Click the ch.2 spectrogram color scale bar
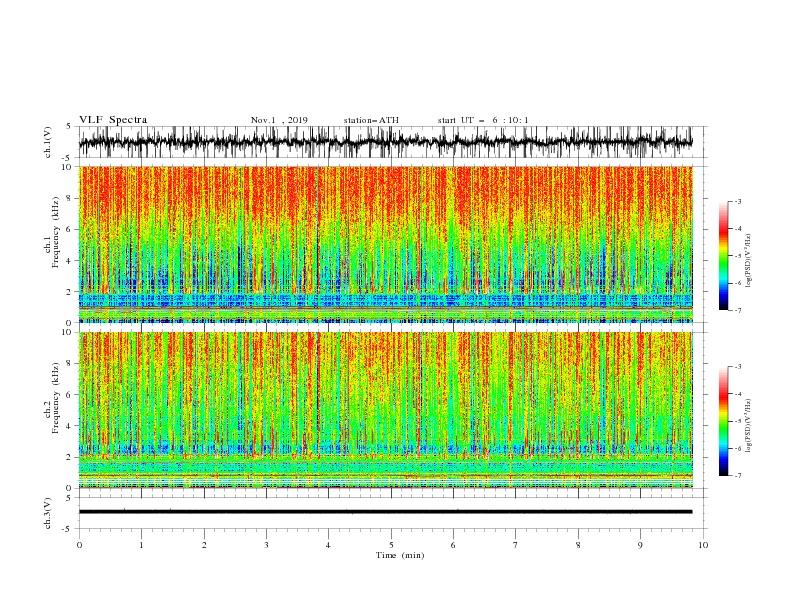 pyautogui.click(x=723, y=421)
